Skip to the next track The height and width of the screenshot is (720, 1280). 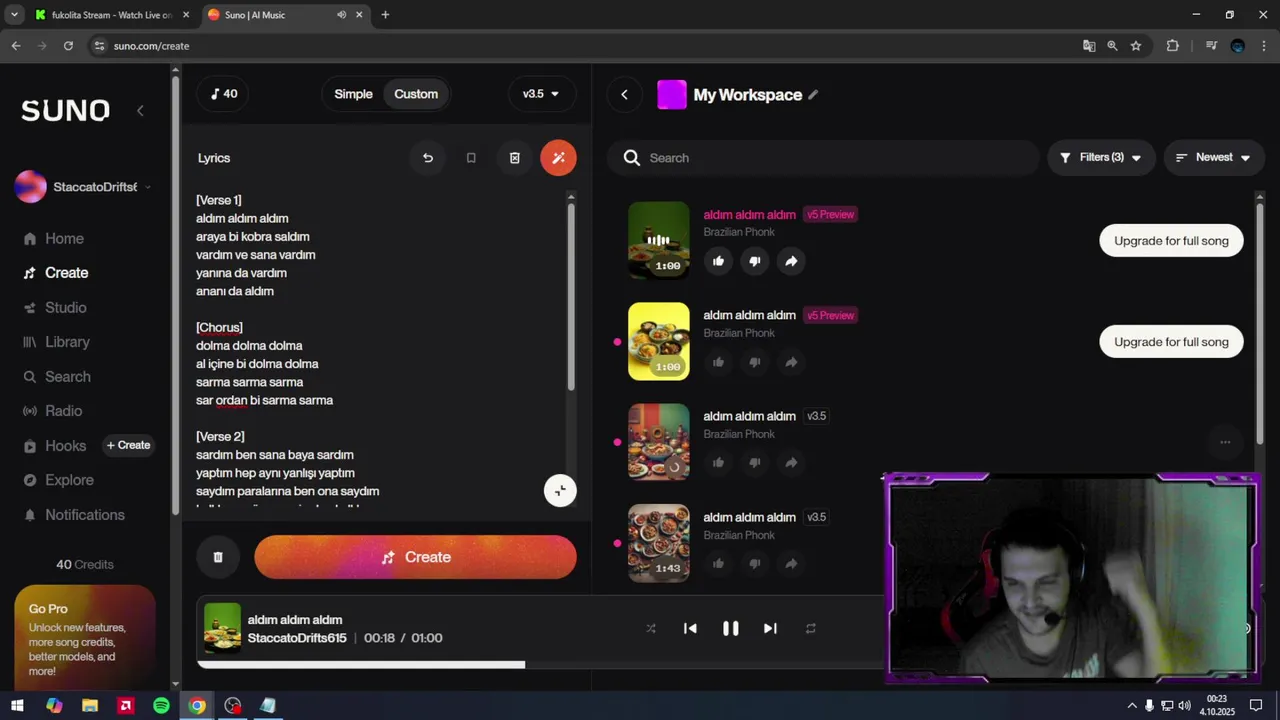pyautogui.click(x=770, y=628)
